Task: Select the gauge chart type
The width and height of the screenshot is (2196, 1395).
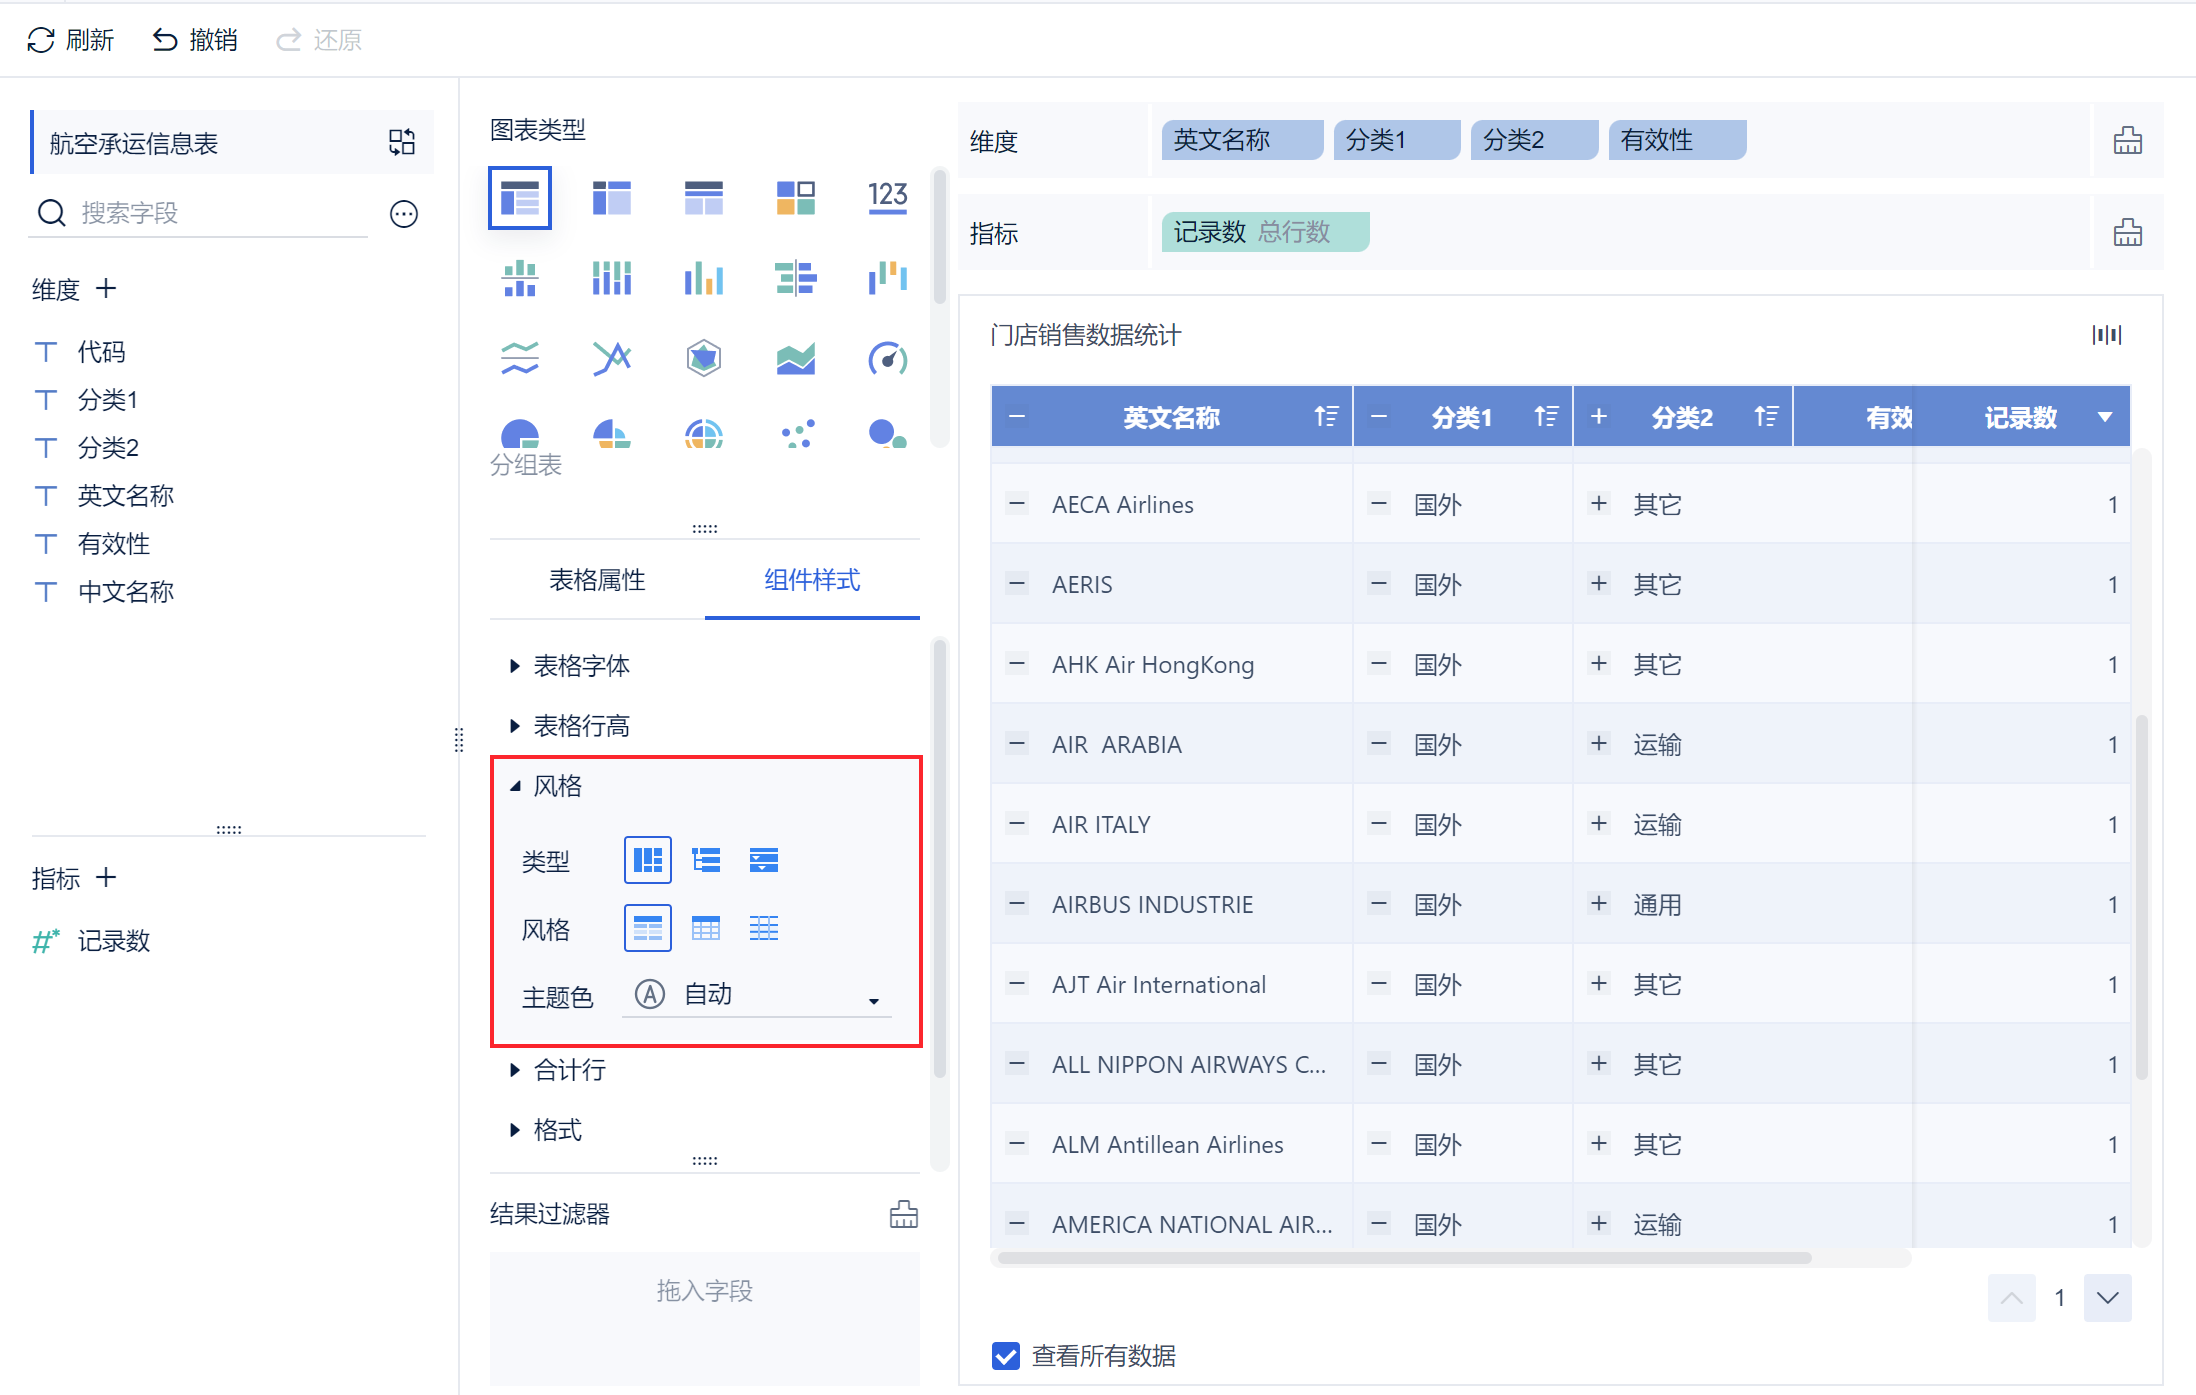Action: tap(887, 358)
